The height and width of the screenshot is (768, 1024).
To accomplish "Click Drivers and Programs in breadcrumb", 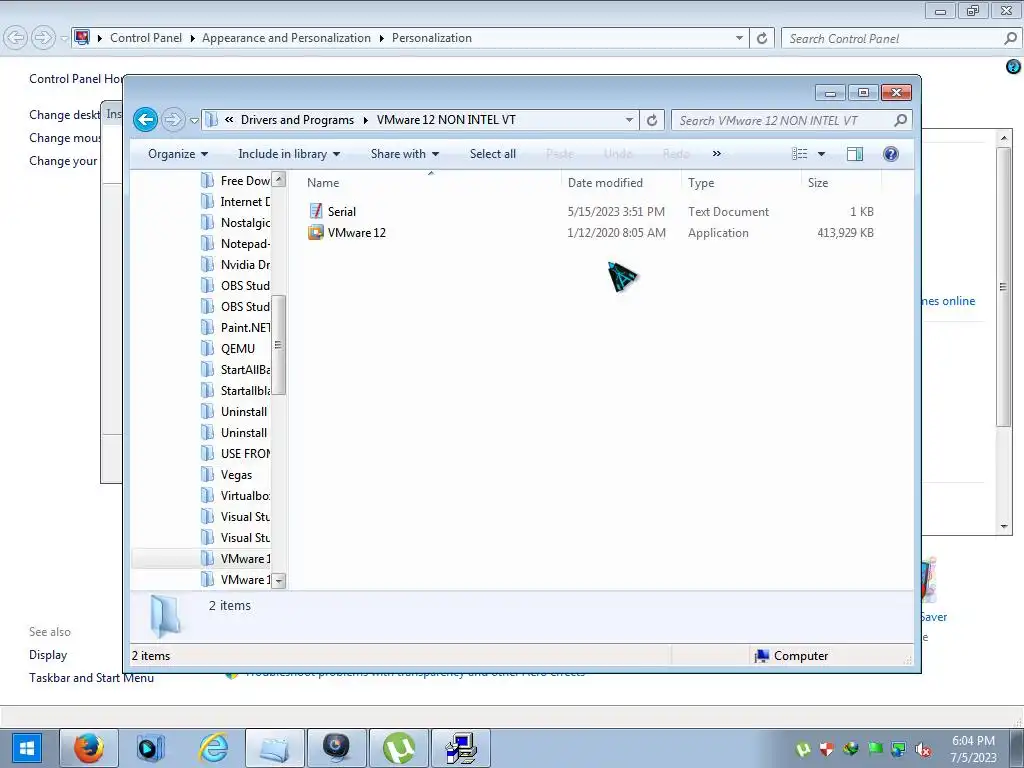I will pyautogui.click(x=297, y=120).
